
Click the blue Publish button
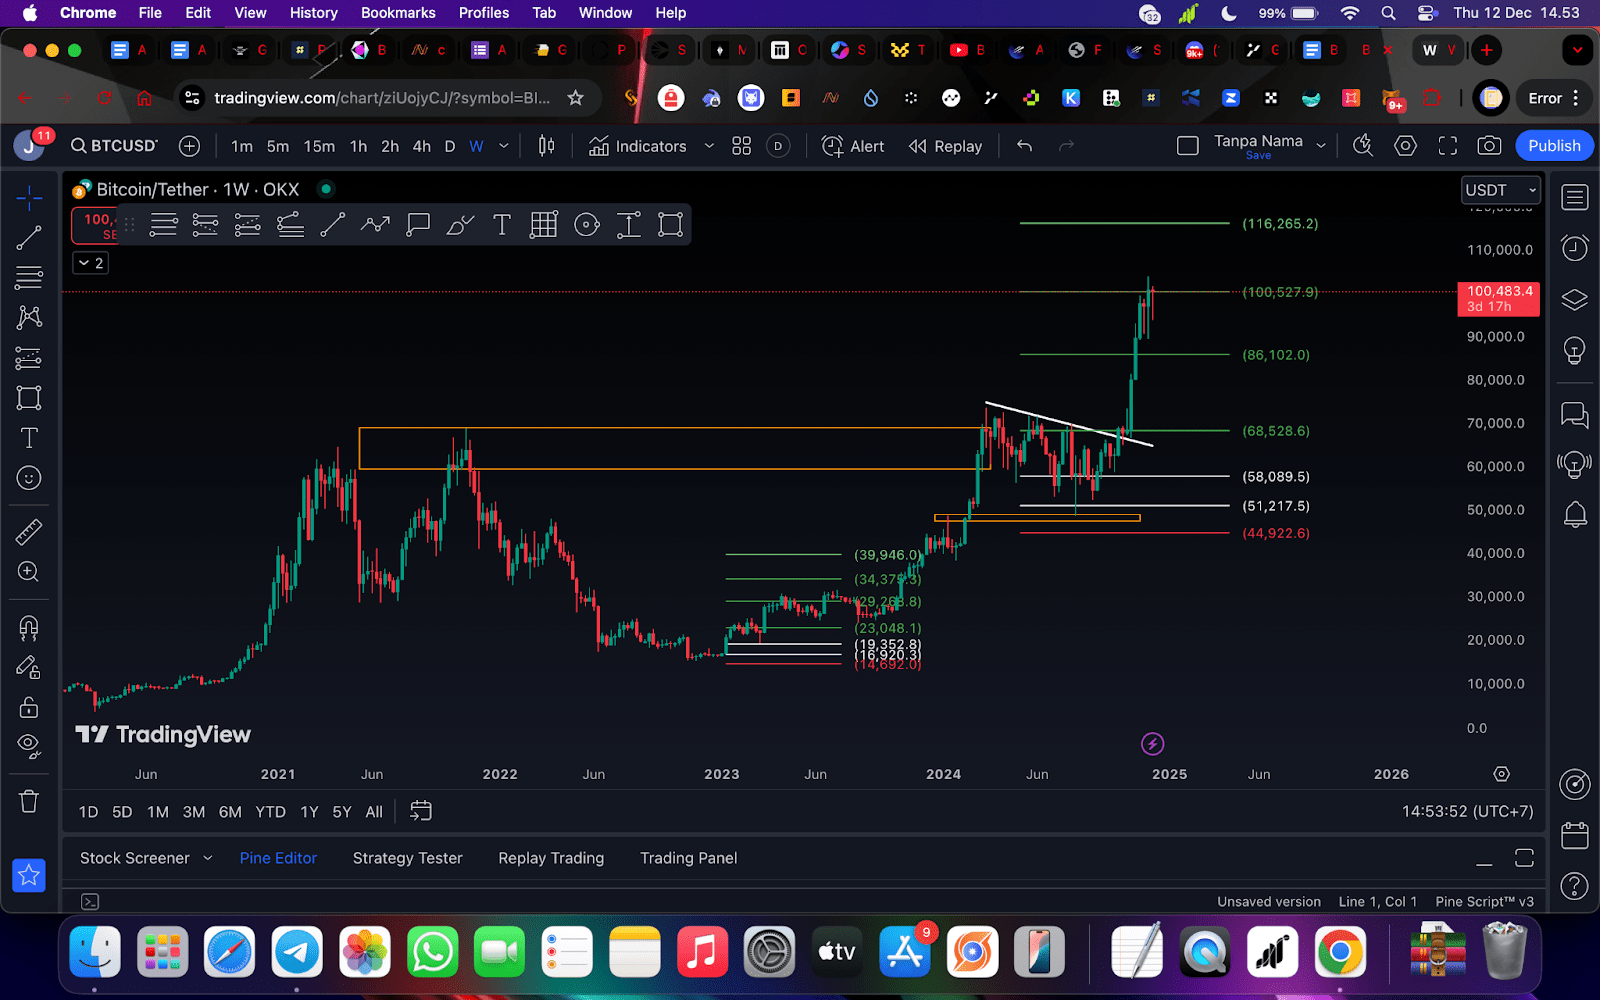pyautogui.click(x=1553, y=146)
